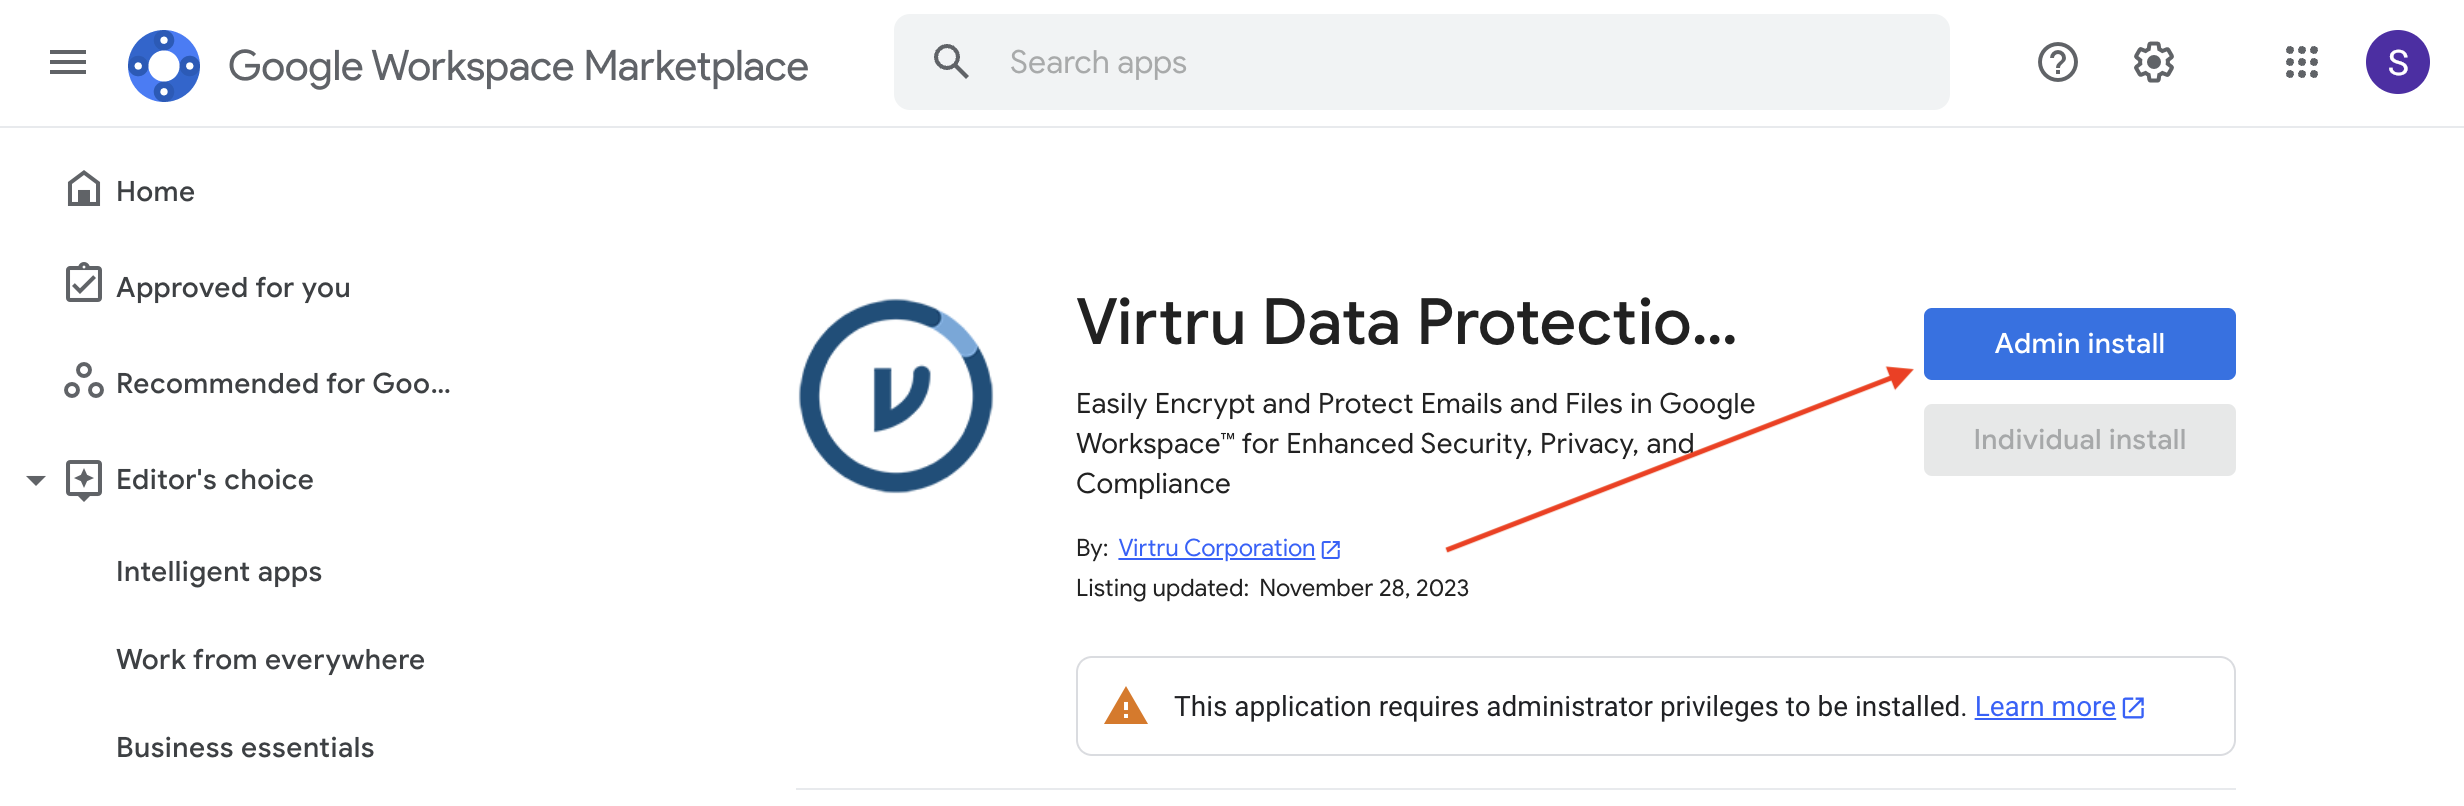Click the warning triangle in the admin notice

pos(1125,706)
